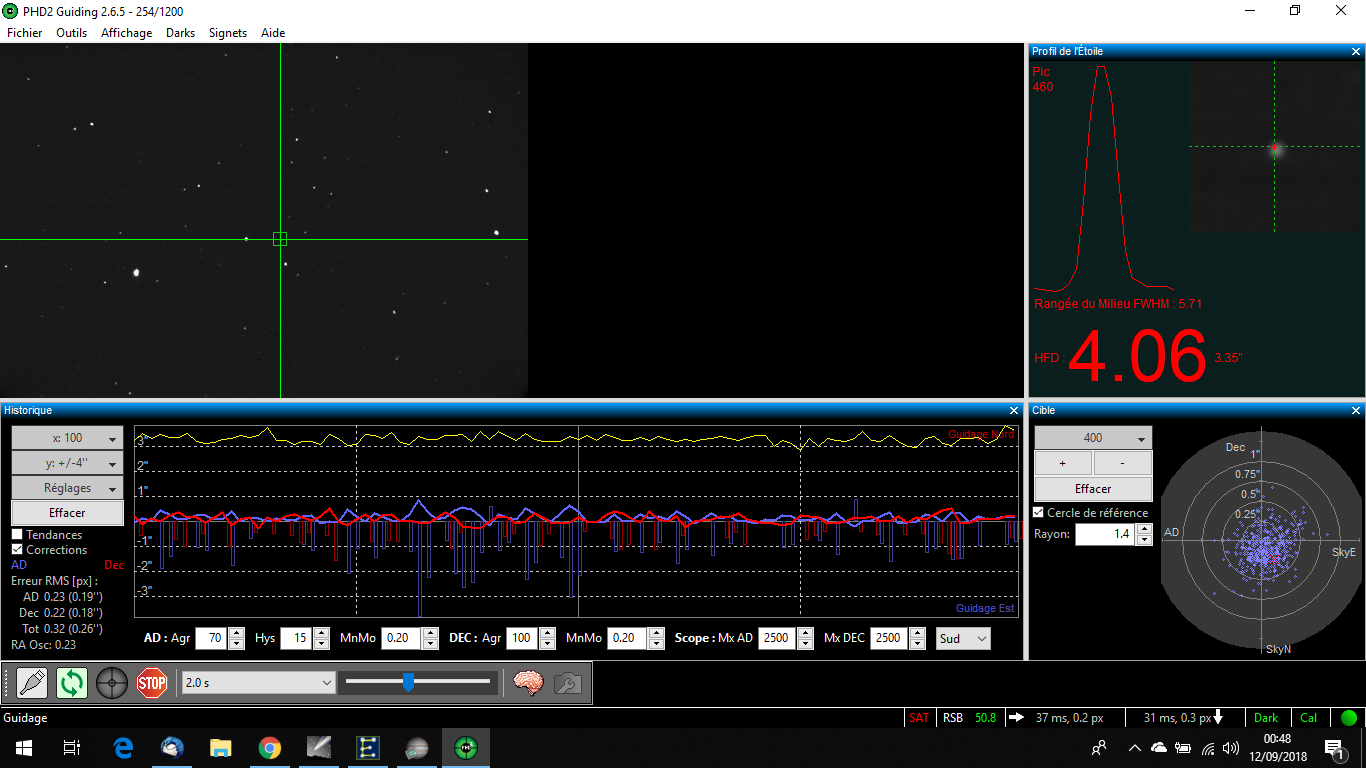Click the guide crosshair target icon

pos(112,683)
